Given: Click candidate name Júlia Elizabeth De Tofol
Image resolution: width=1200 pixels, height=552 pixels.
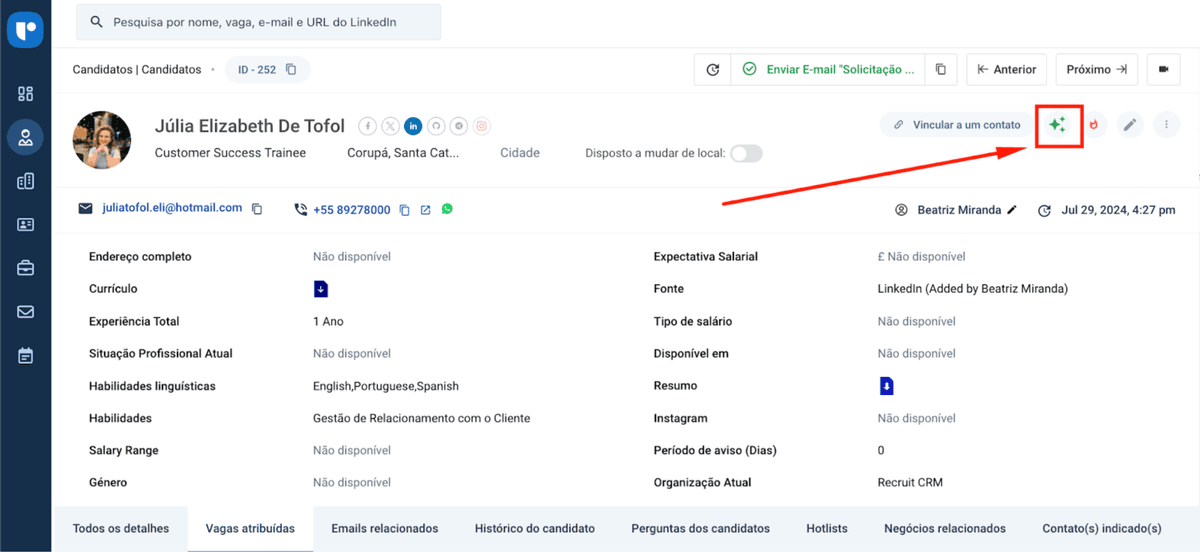Looking at the screenshot, I should coord(250,126).
